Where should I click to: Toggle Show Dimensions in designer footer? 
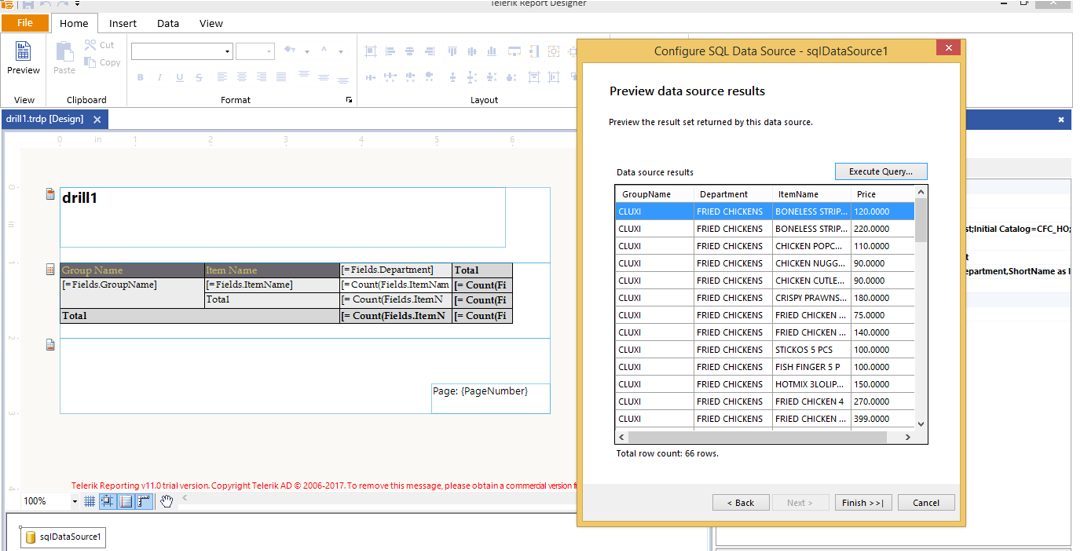coord(143,501)
